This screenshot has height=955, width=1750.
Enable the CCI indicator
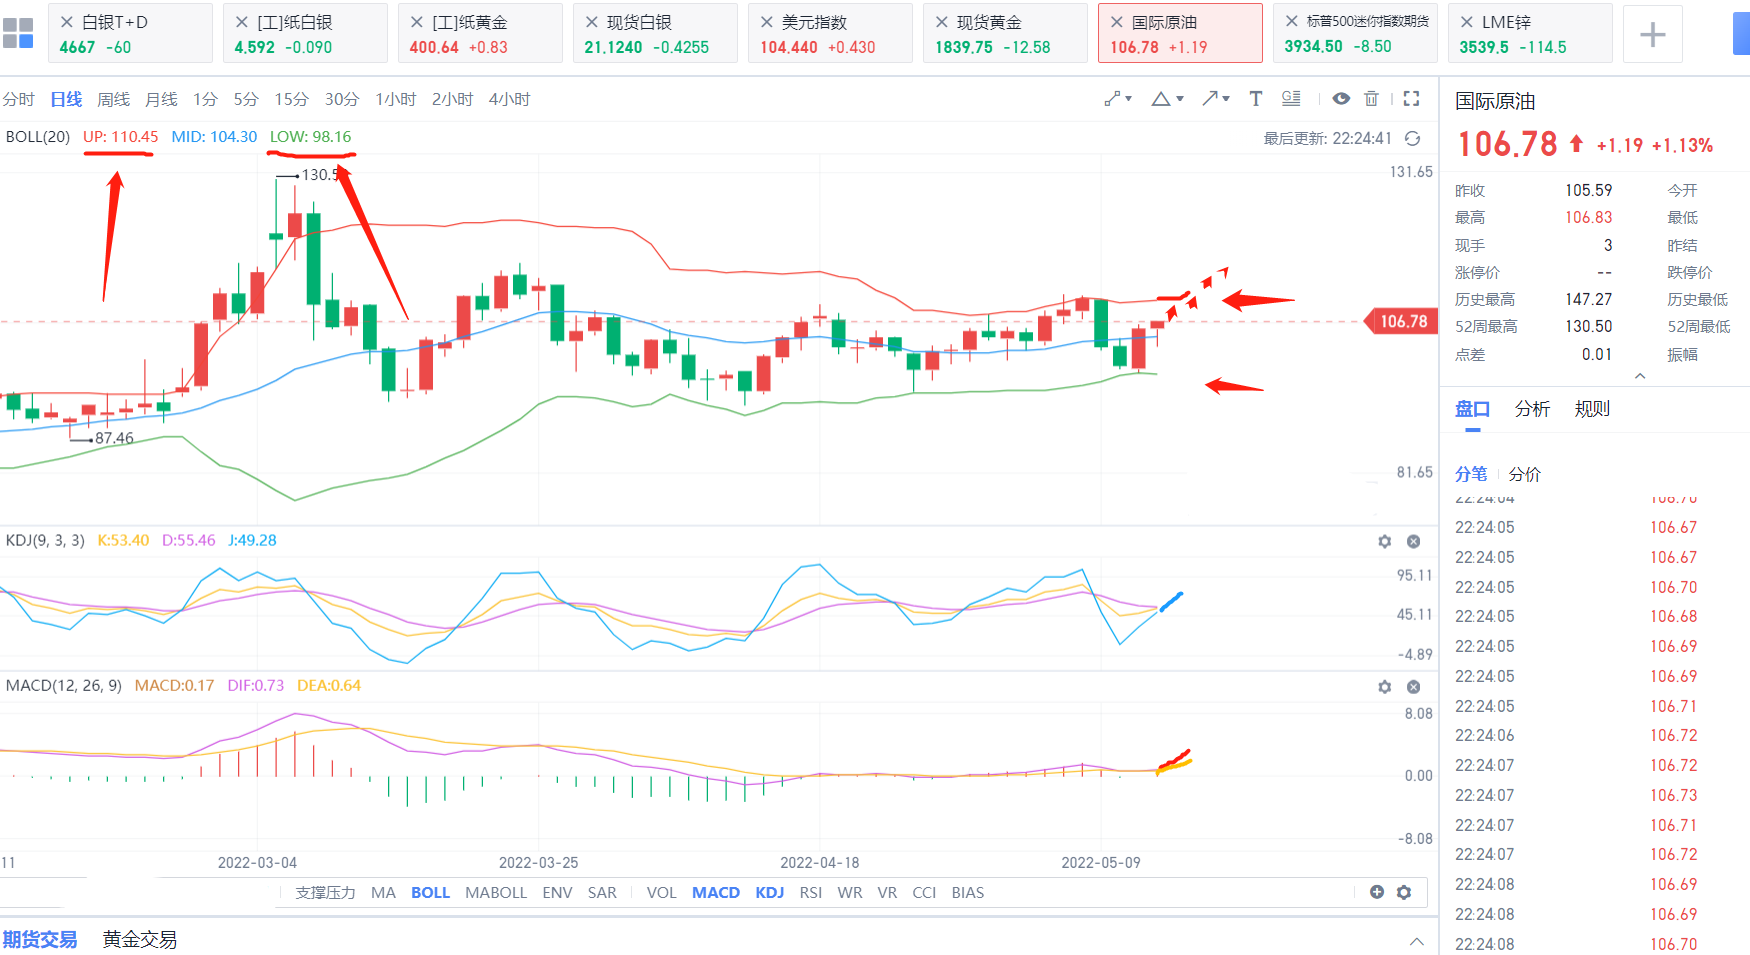[924, 892]
